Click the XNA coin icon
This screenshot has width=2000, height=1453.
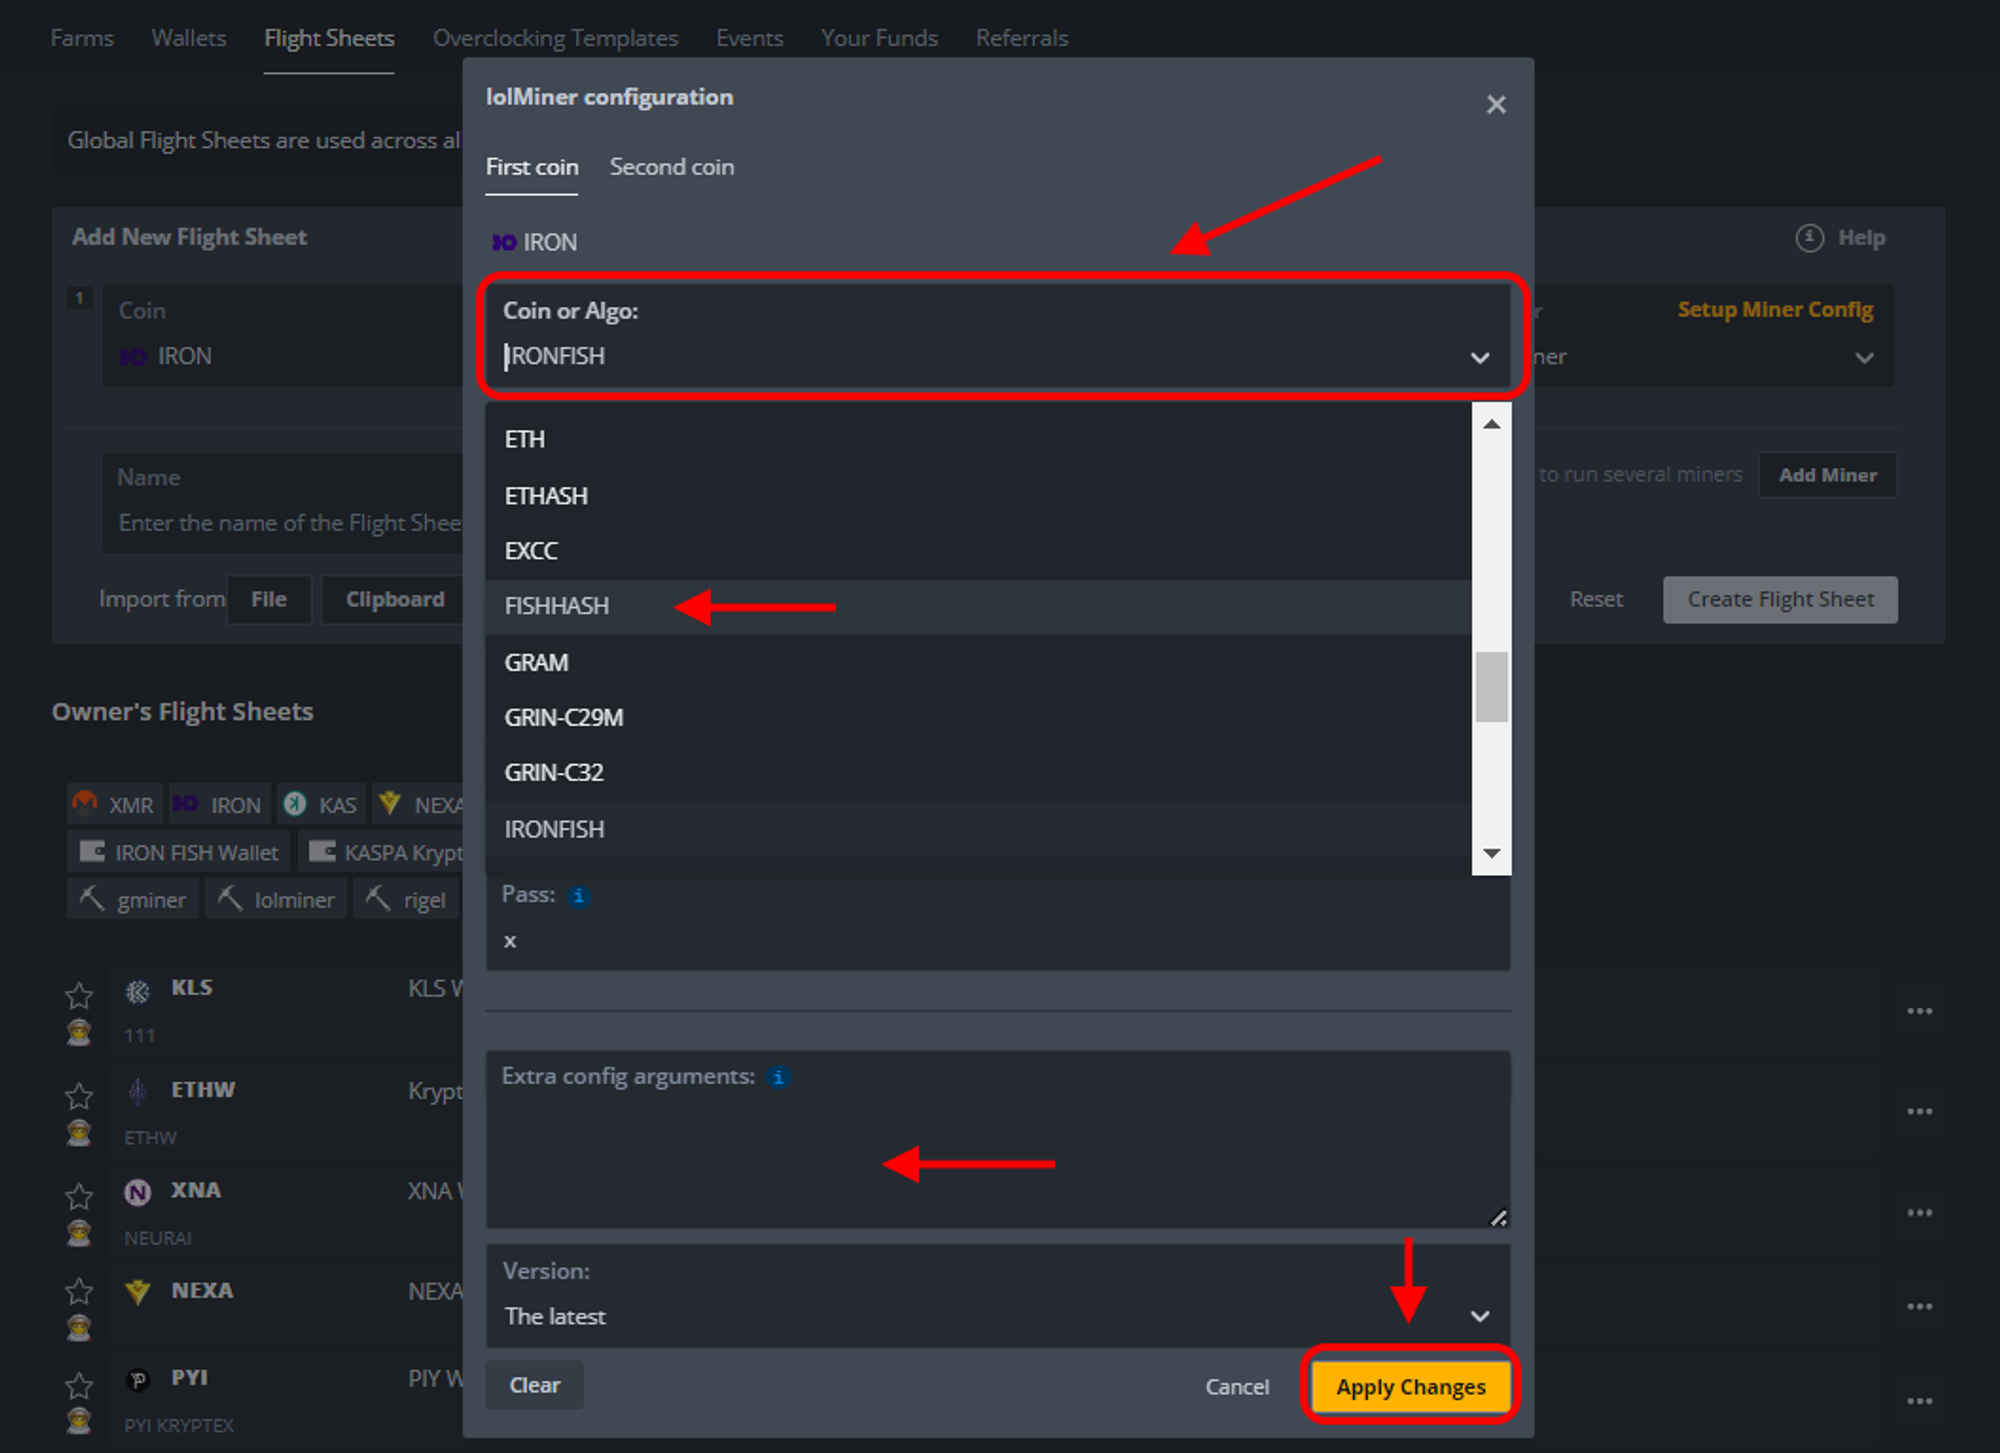point(138,1191)
